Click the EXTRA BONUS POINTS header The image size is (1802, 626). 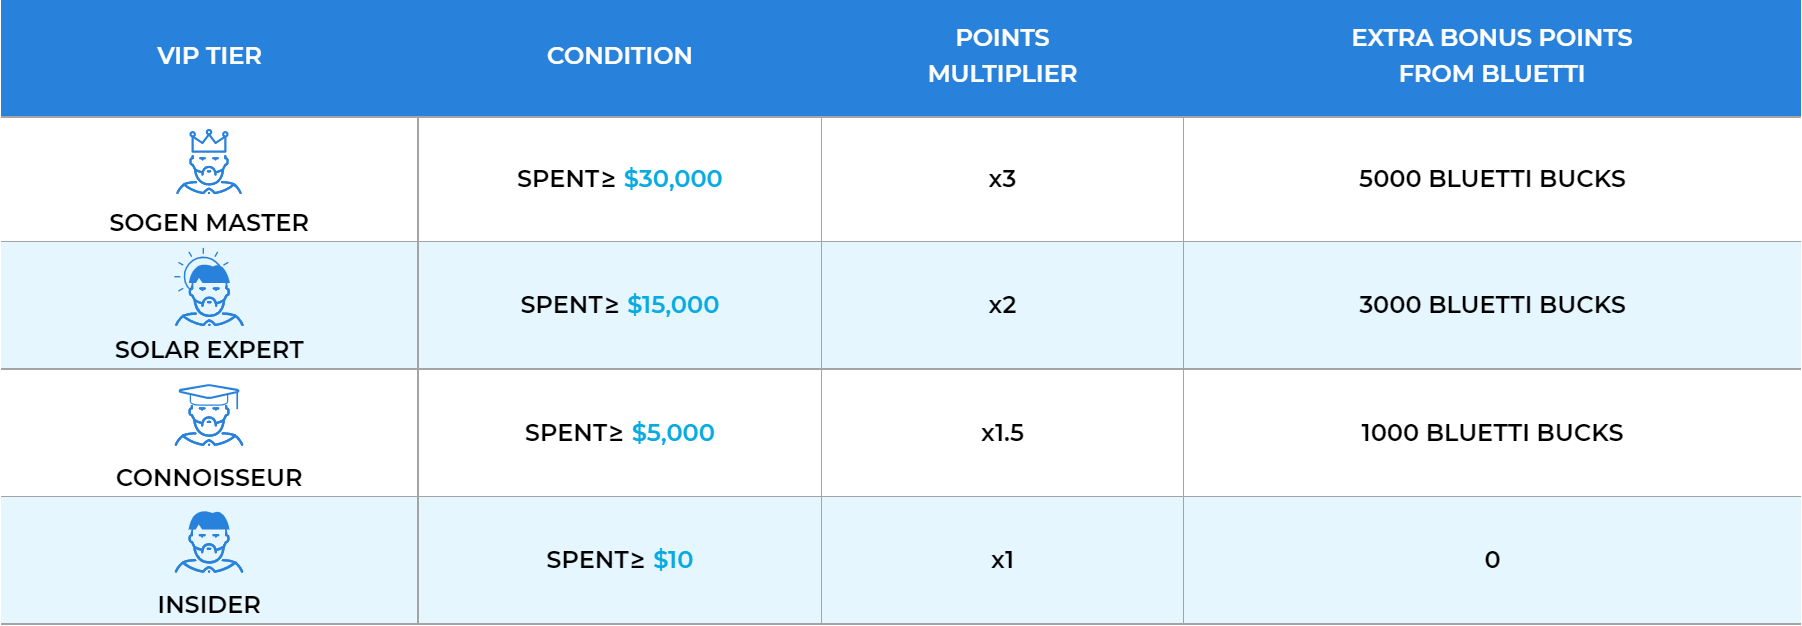1492,56
